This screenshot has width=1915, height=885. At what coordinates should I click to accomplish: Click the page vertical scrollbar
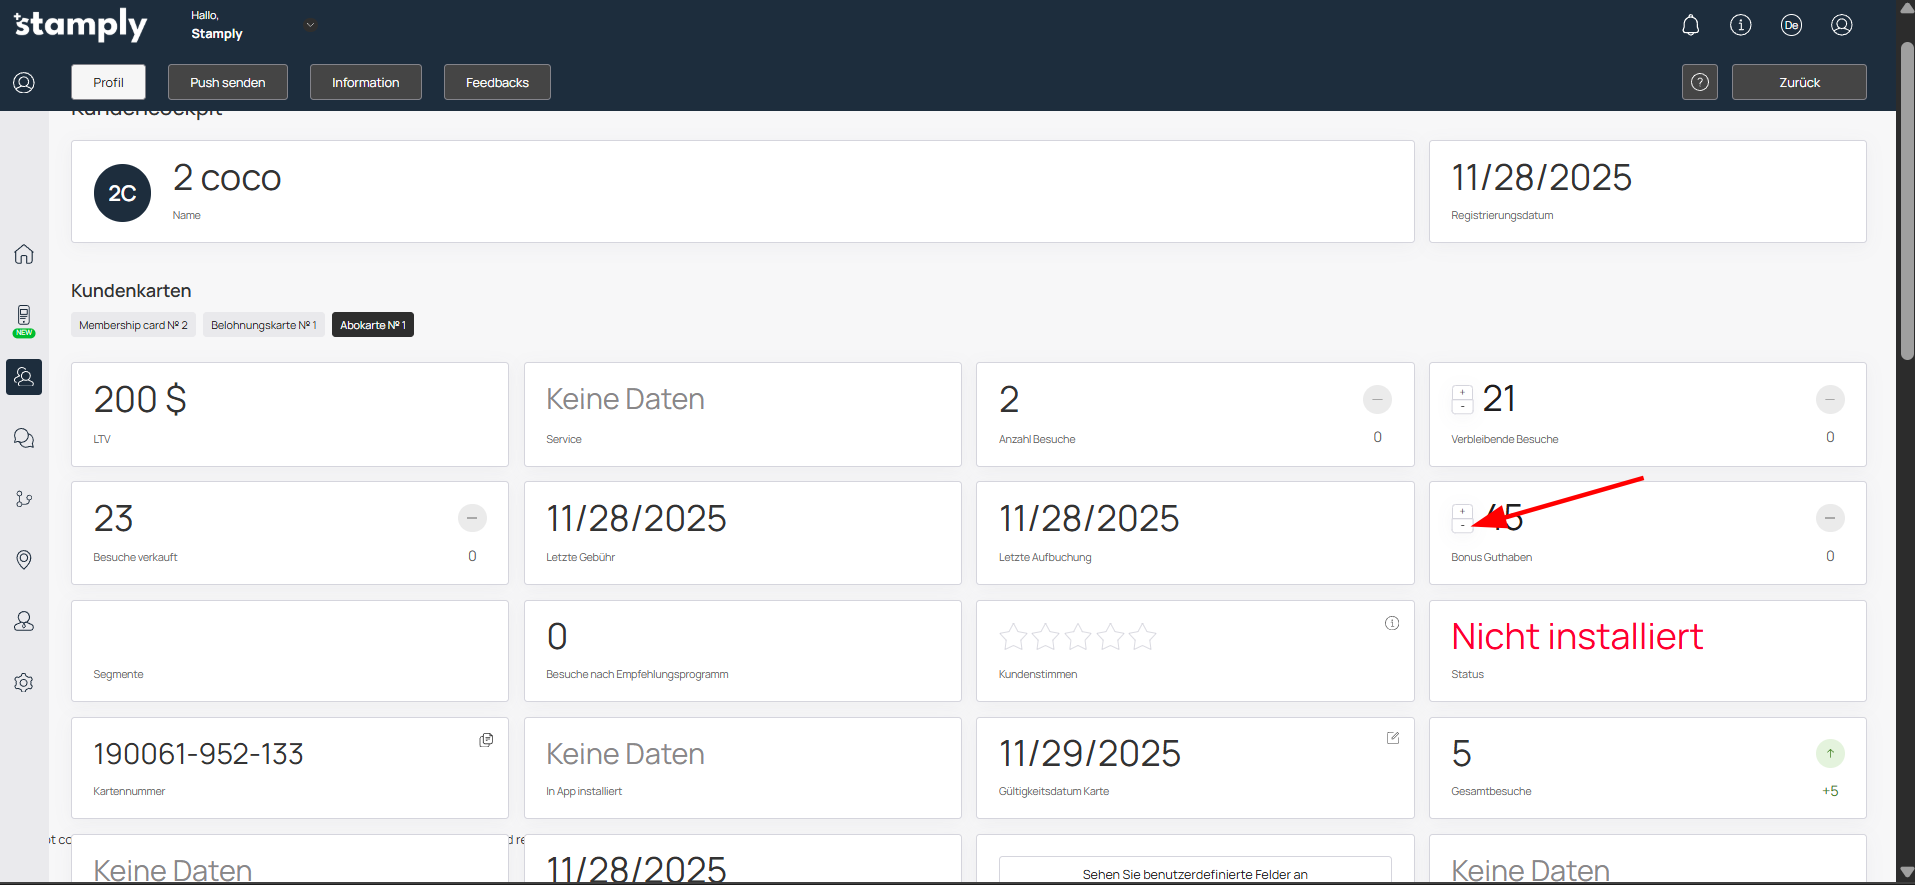1906,200
